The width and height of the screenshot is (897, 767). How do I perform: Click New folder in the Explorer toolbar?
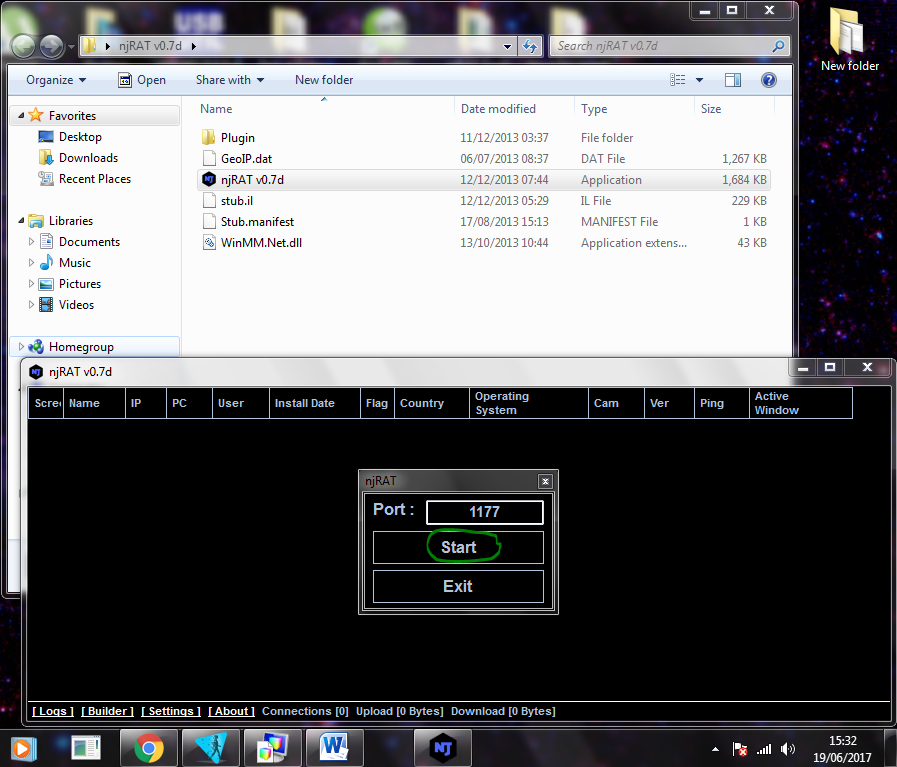pyautogui.click(x=324, y=80)
